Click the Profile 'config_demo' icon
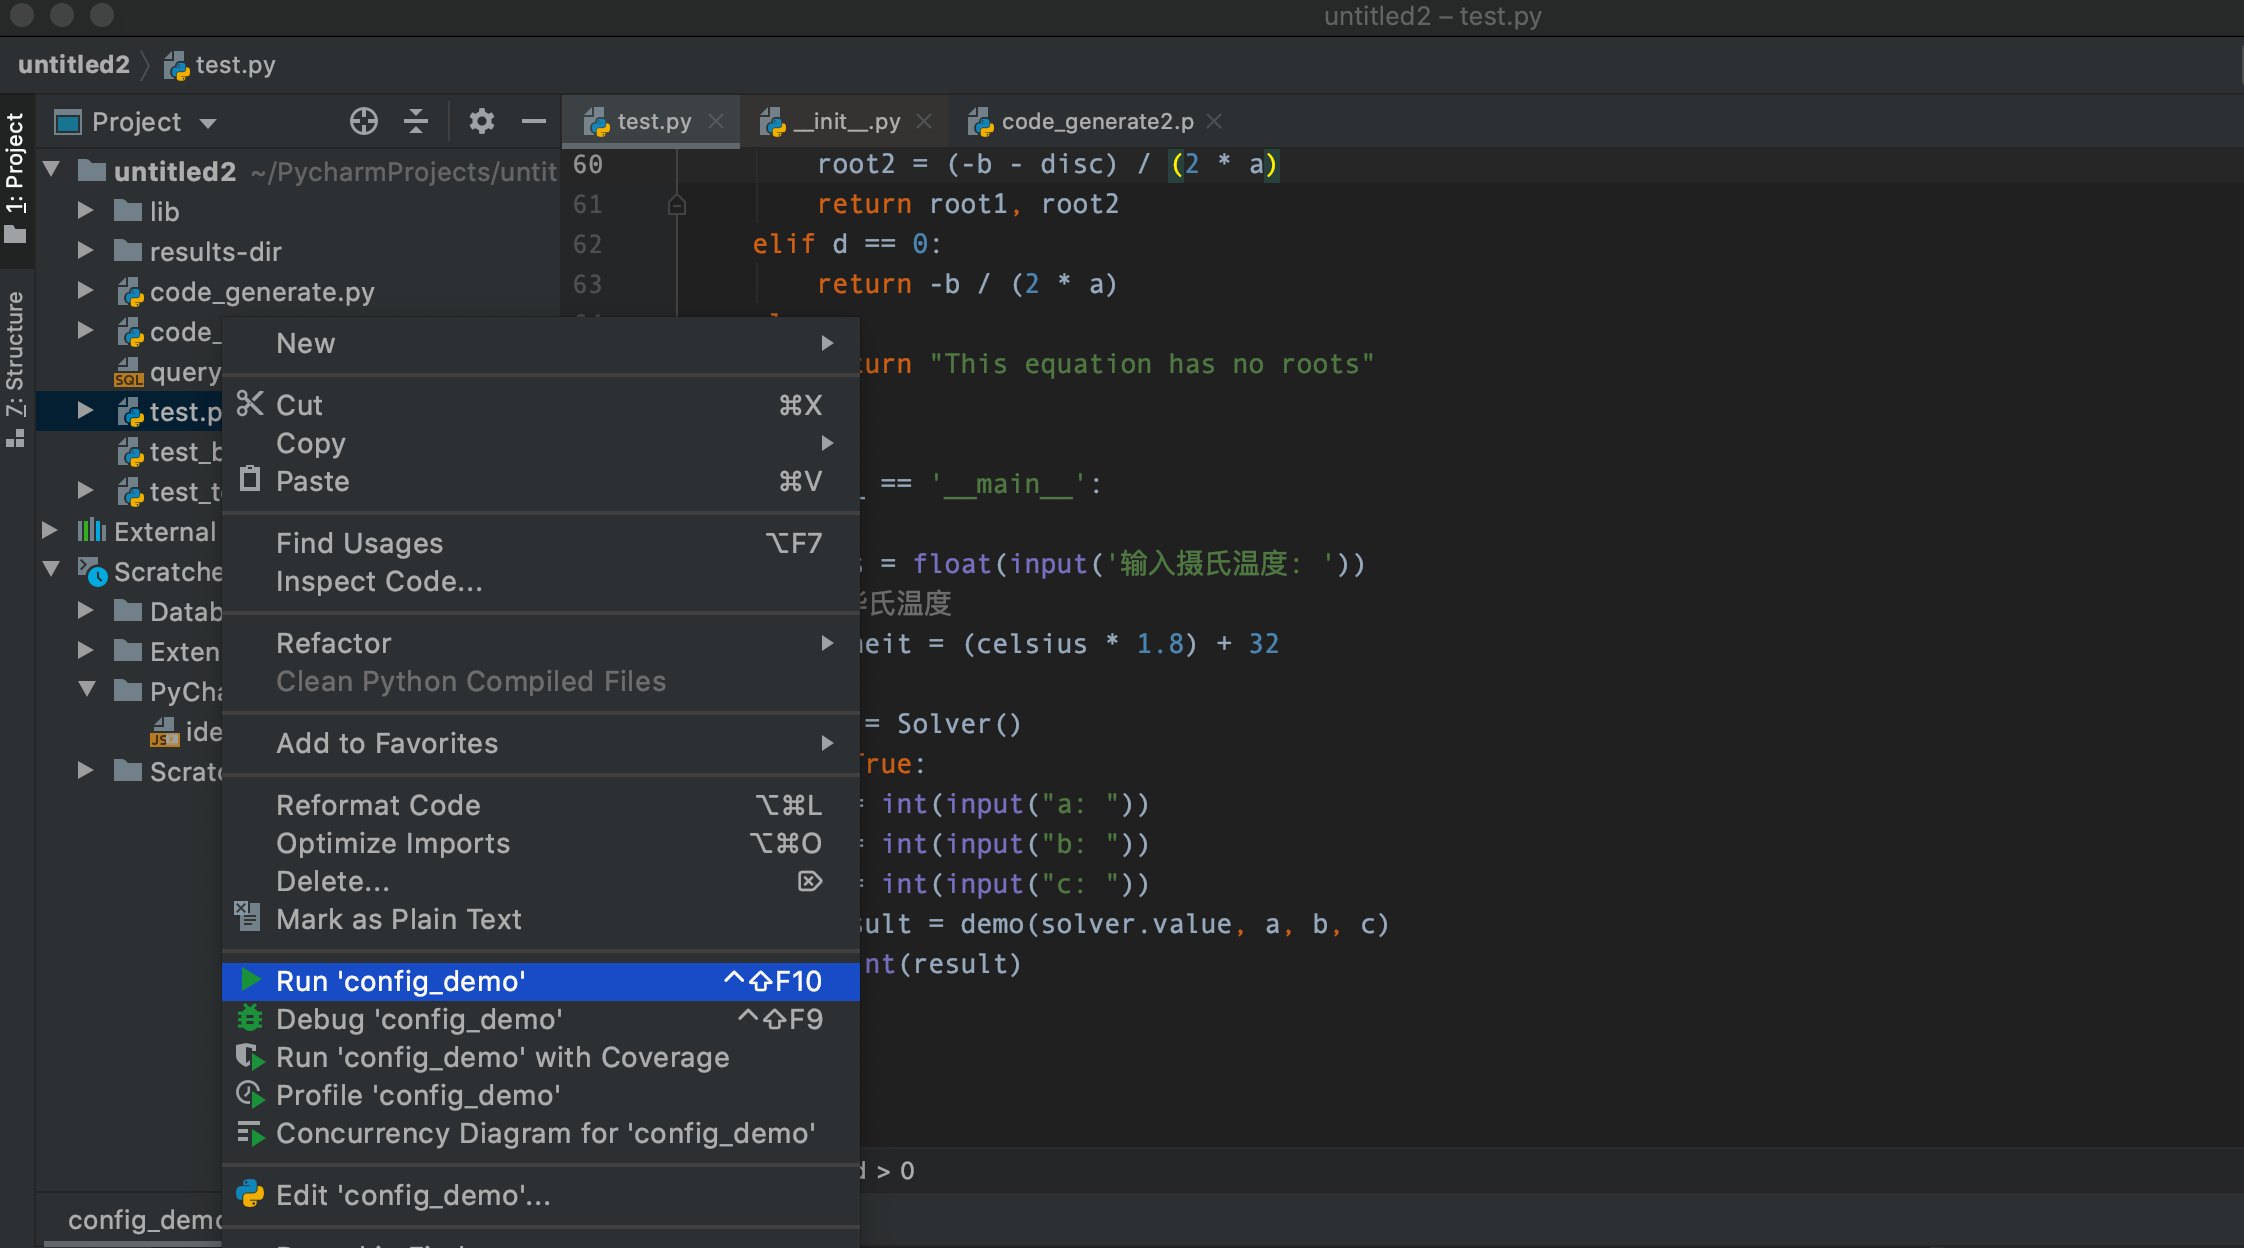This screenshot has width=2244, height=1248. (x=250, y=1095)
